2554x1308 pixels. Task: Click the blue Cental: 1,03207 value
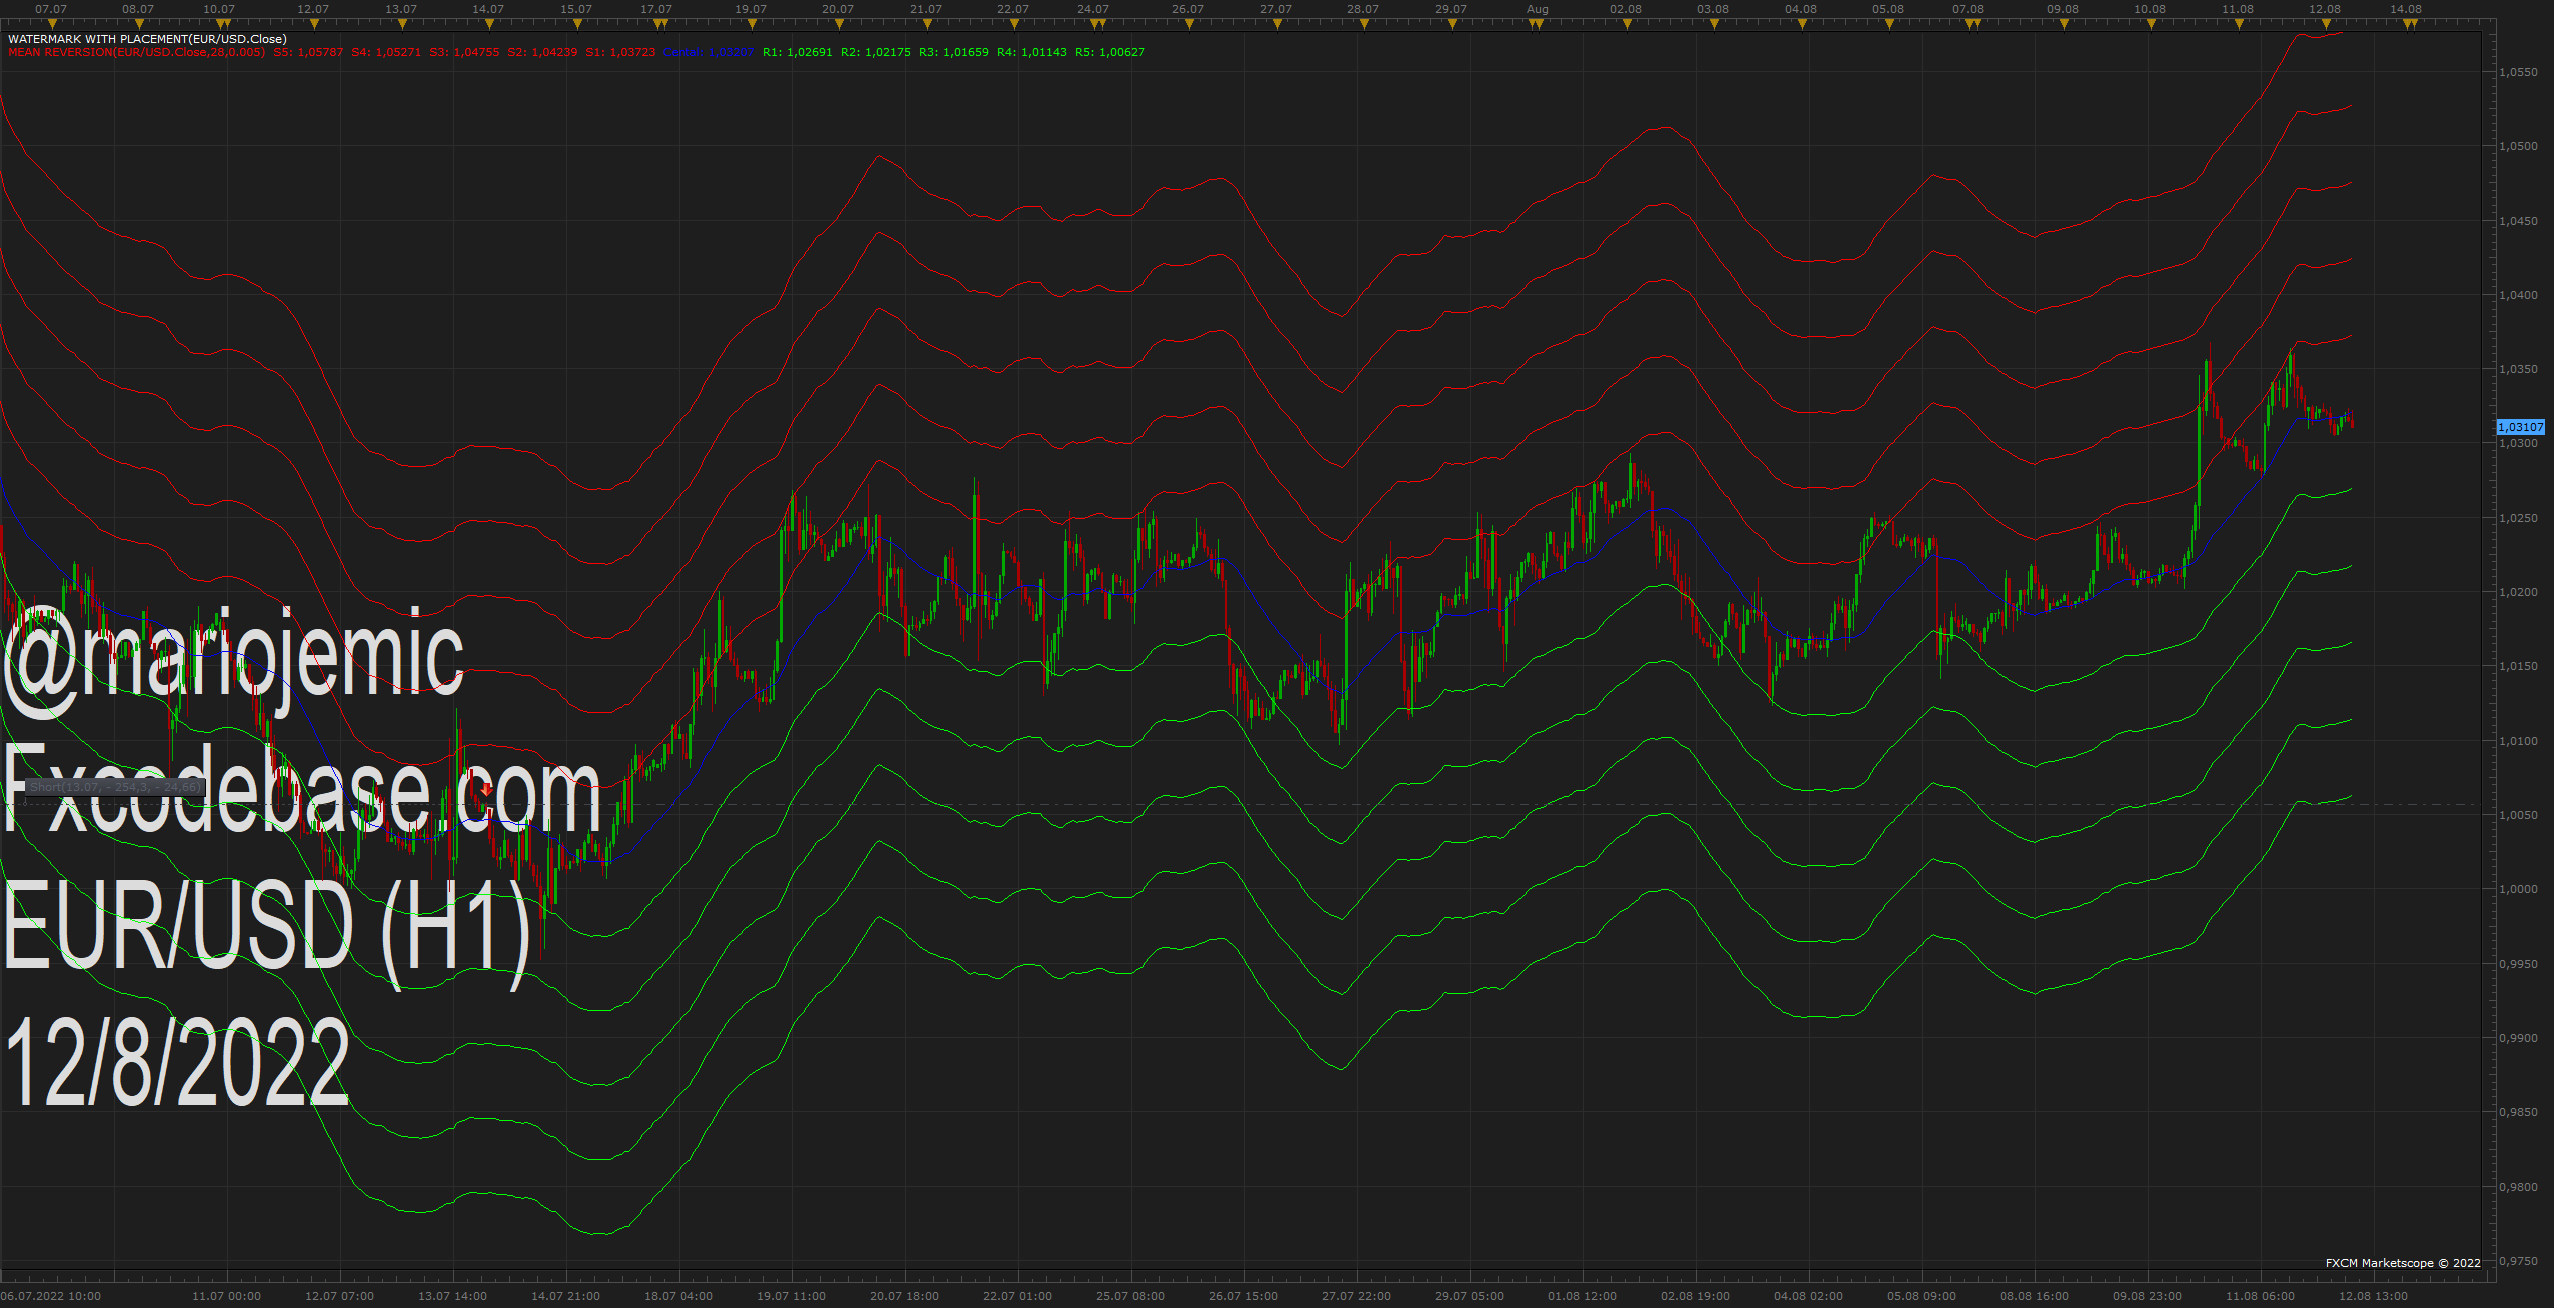pos(709,52)
